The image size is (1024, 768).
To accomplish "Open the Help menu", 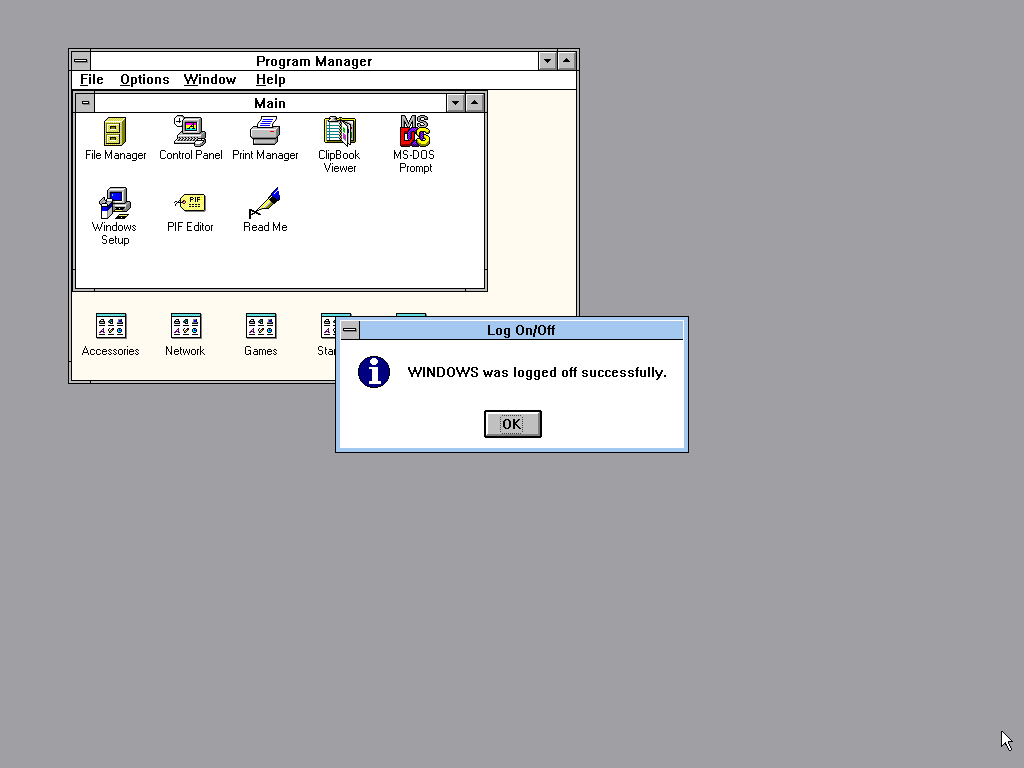I will point(270,80).
